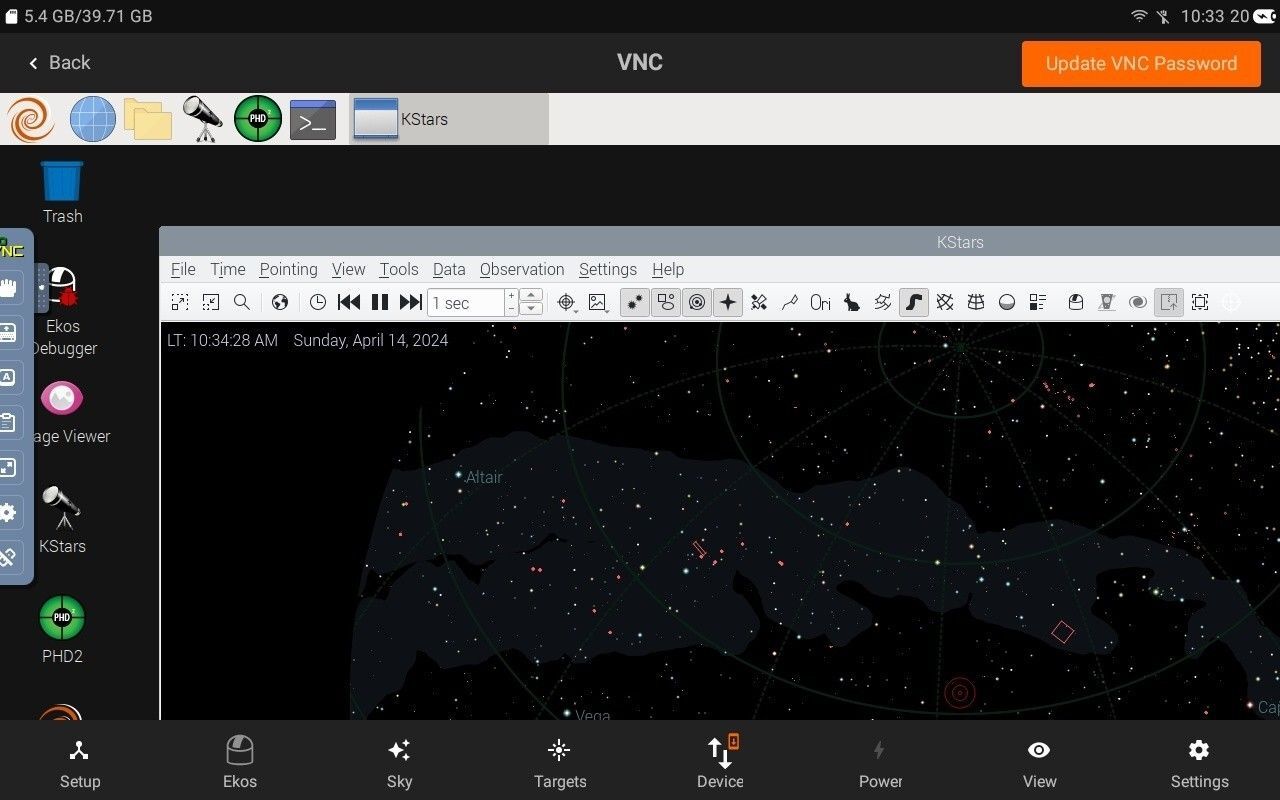Click the greyed spiral galaxy toolbar icon
The height and width of the screenshot is (800, 1280).
tap(1138, 302)
